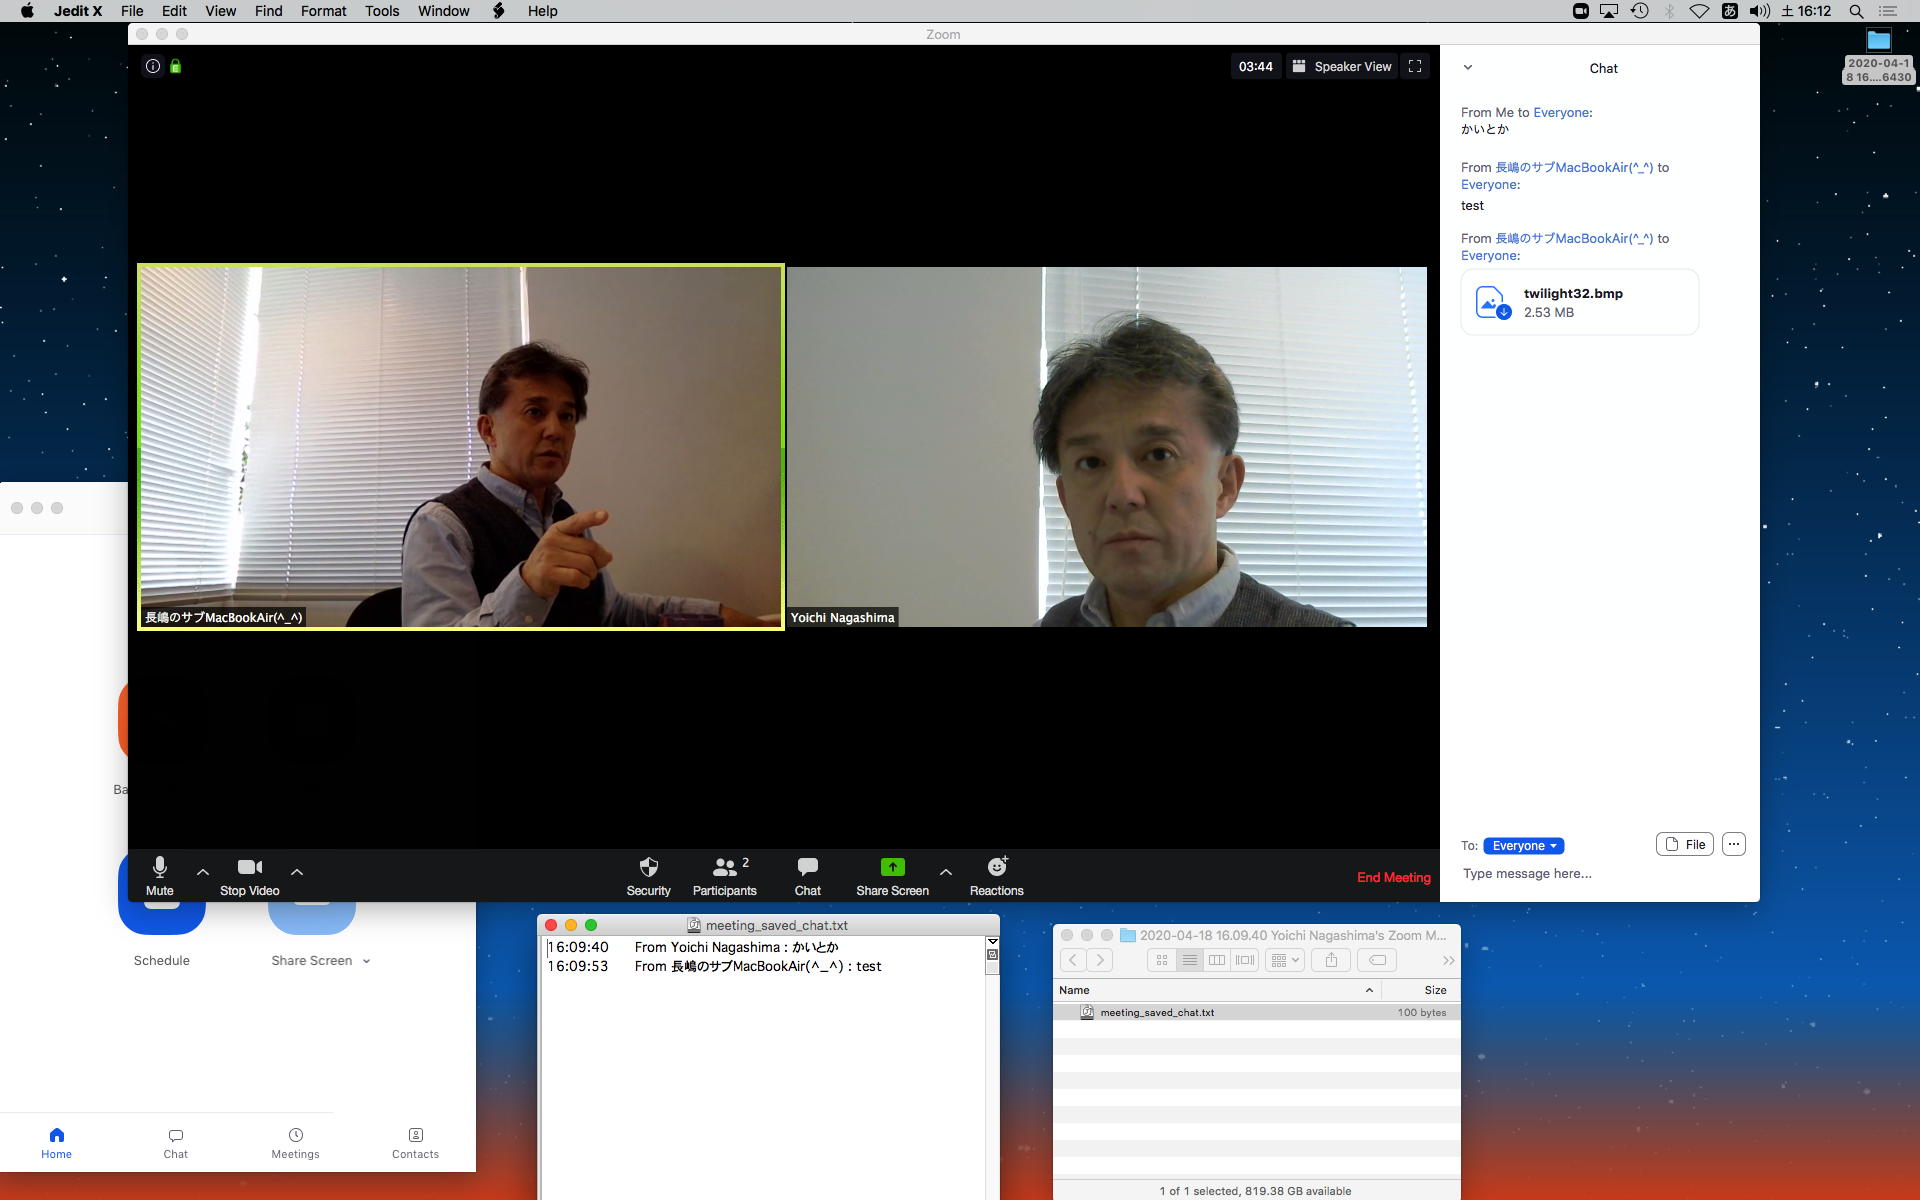
Task: Click the Reactions smiley icon
Action: pos(996,867)
